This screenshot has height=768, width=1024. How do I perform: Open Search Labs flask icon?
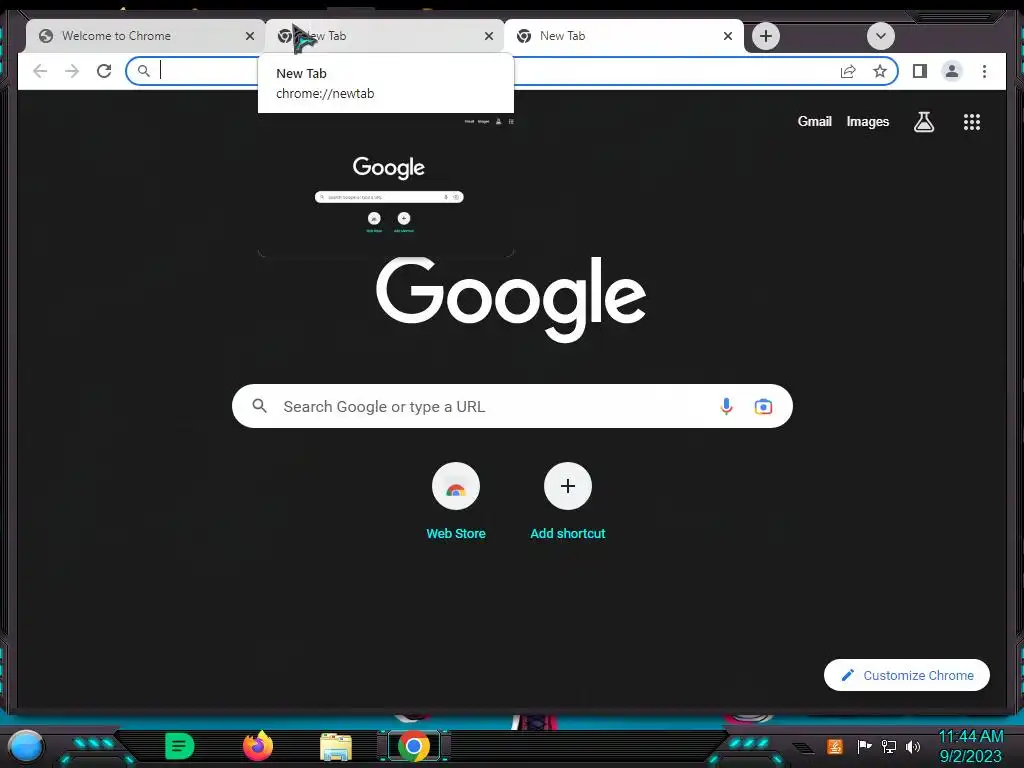tap(923, 121)
